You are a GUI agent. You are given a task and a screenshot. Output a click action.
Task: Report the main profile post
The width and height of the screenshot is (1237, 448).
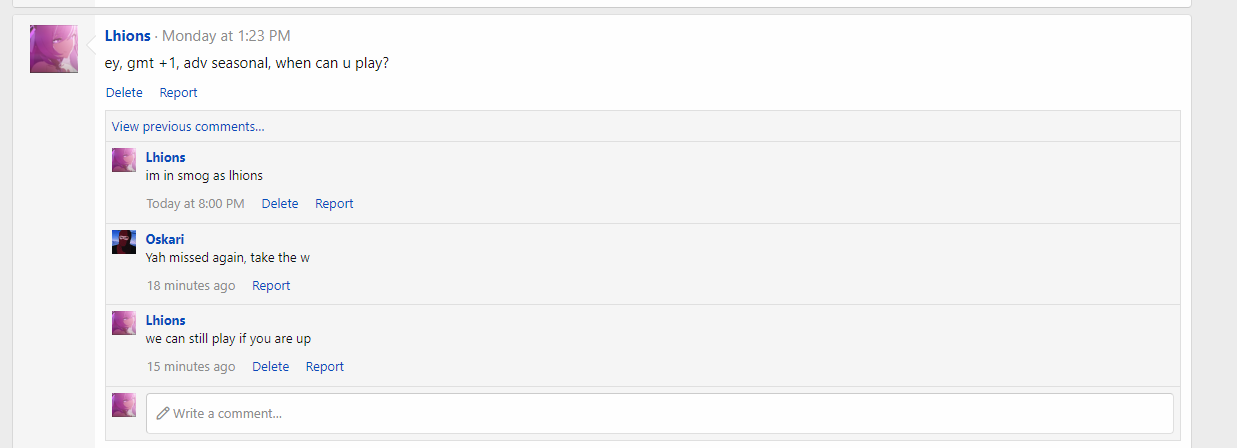(178, 93)
